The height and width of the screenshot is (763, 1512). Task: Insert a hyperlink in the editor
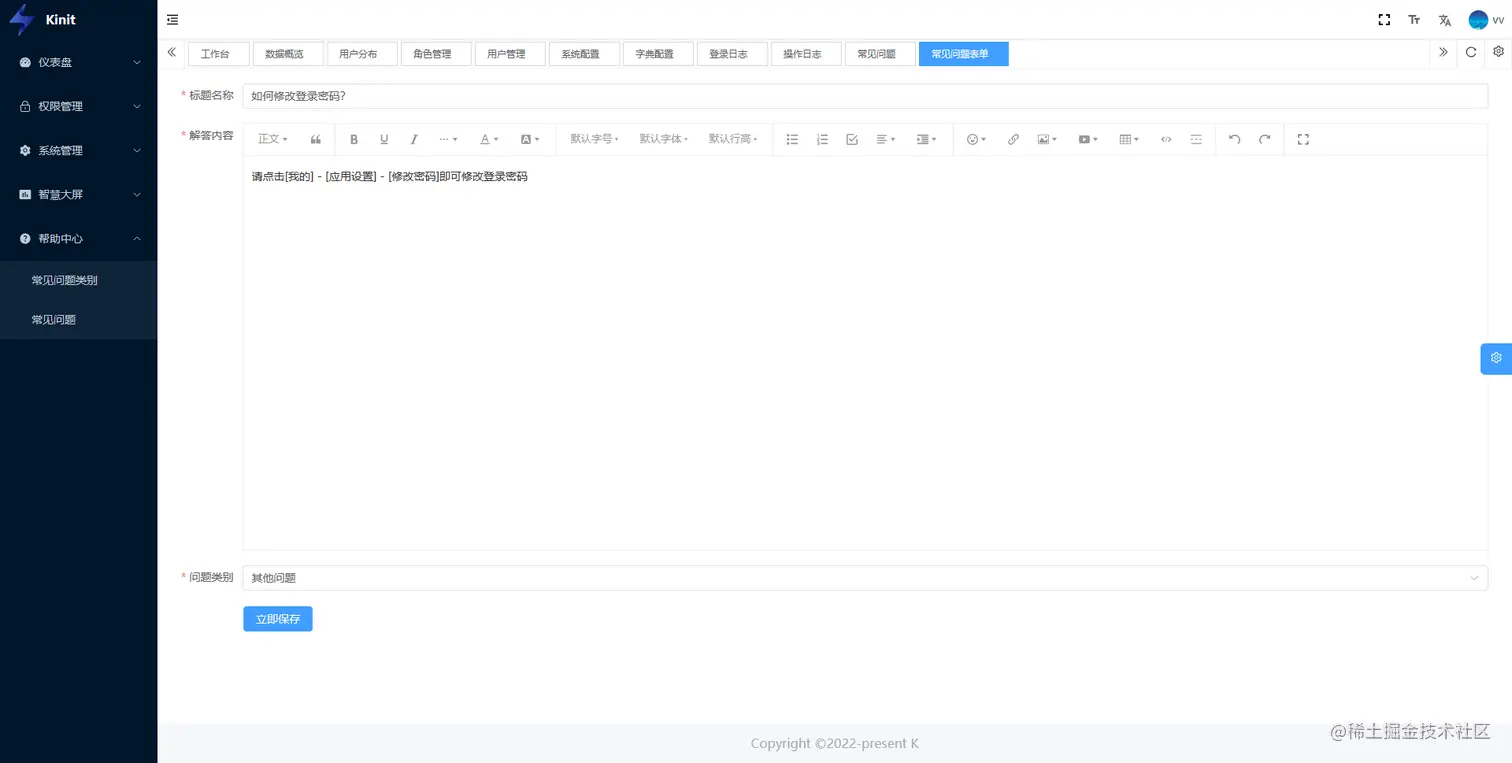pyautogui.click(x=1013, y=139)
